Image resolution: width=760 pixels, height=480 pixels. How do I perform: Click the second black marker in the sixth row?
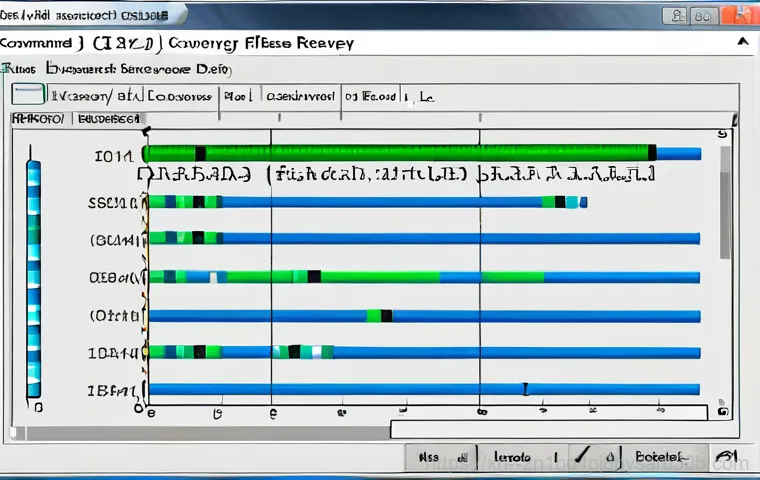click(x=294, y=352)
